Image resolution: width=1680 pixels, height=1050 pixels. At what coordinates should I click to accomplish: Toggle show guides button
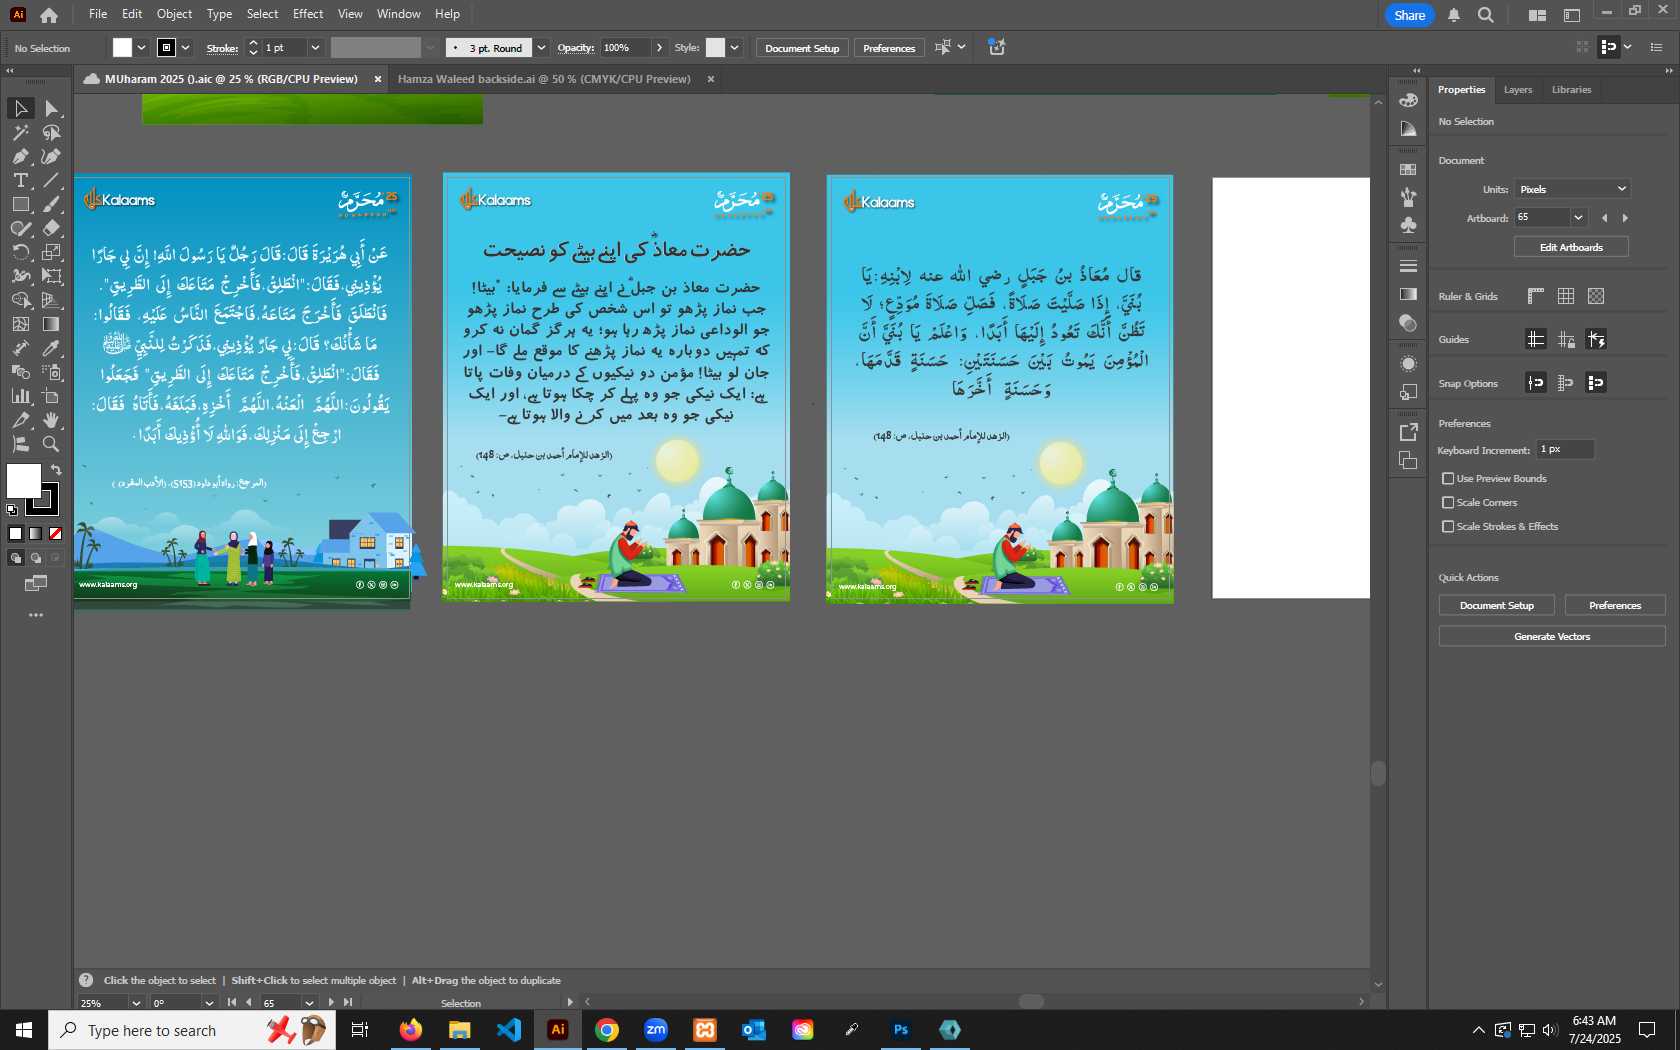click(1536, 339)
